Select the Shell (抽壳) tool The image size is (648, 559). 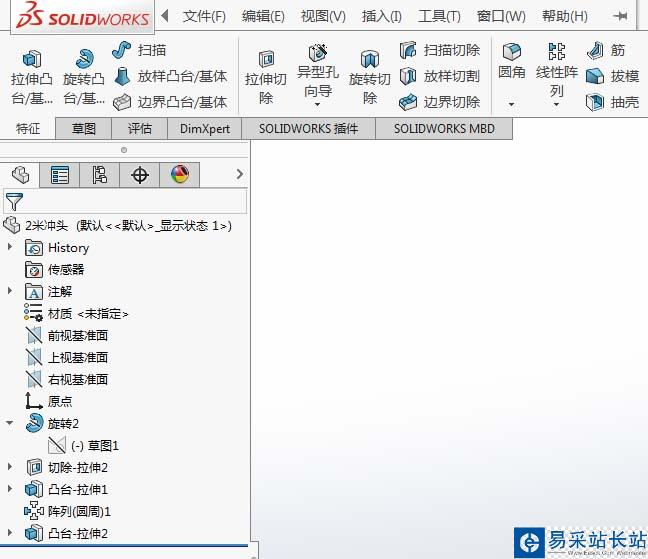(613, 102)
